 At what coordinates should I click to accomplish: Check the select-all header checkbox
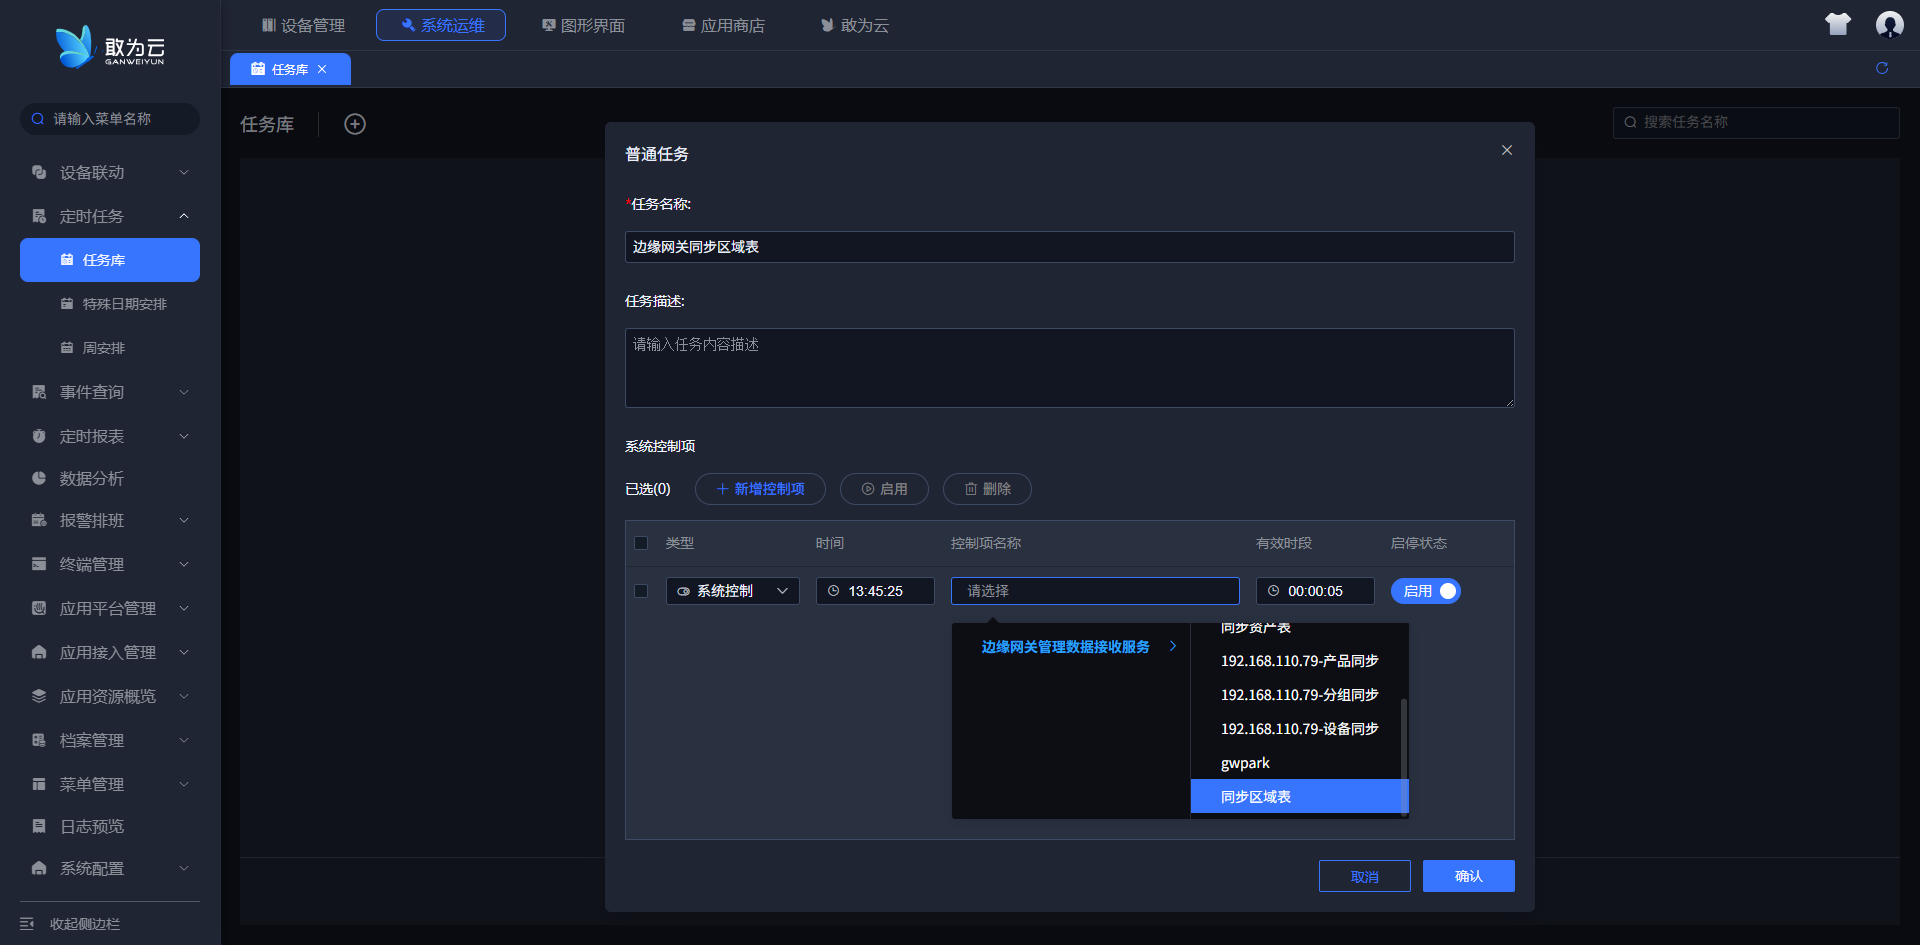[641, 543]
